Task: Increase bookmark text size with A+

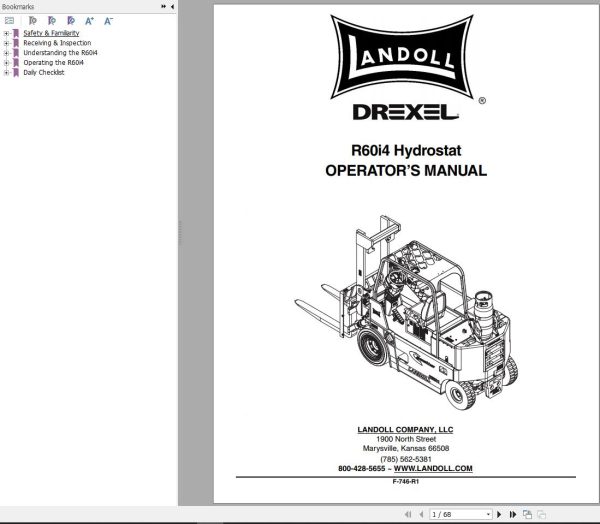Action: (90, 21)
